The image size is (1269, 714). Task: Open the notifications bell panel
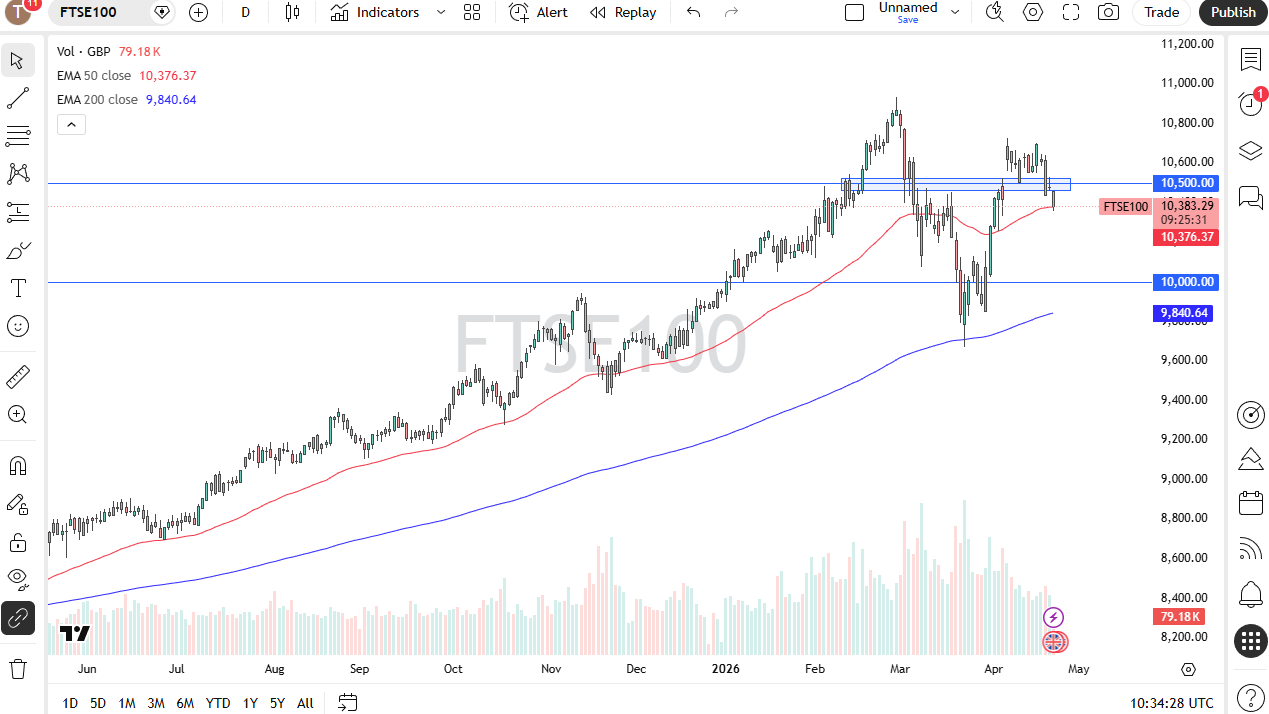point(1250,594)
